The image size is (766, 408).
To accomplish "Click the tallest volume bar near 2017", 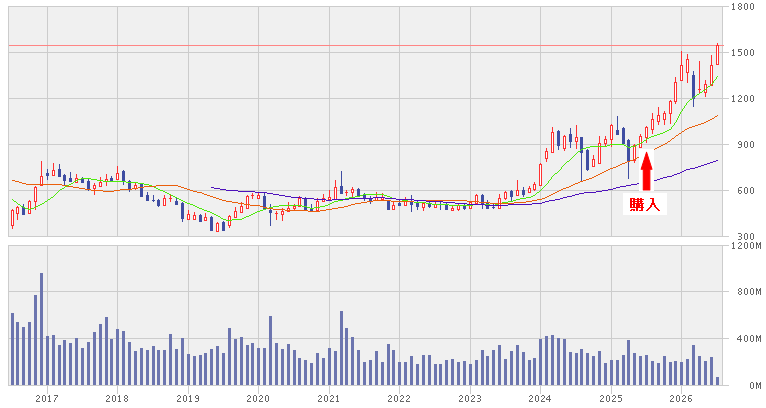I will click(x=42, y=329).
